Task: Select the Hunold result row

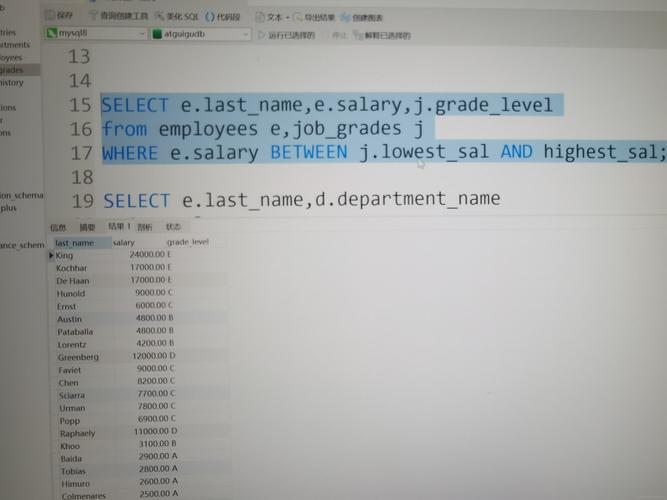Action: pos(139,293)
